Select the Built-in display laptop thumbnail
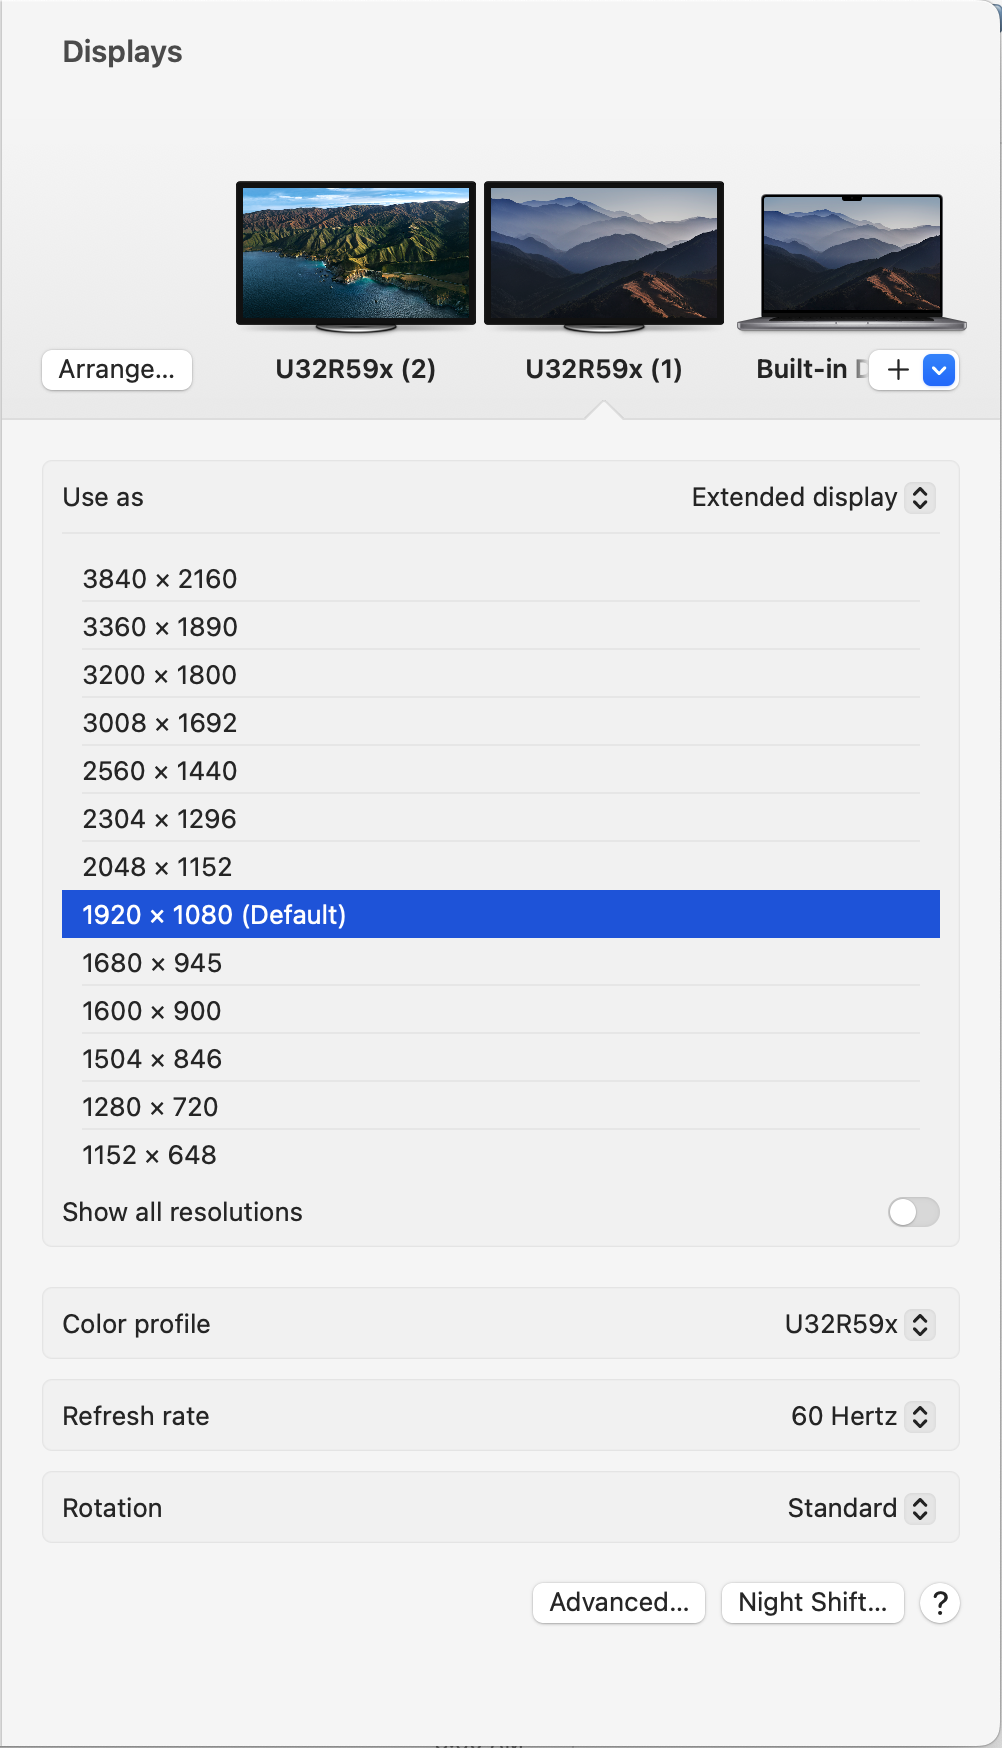Screen dimensions: 1002x1748 tap(851, 256)
